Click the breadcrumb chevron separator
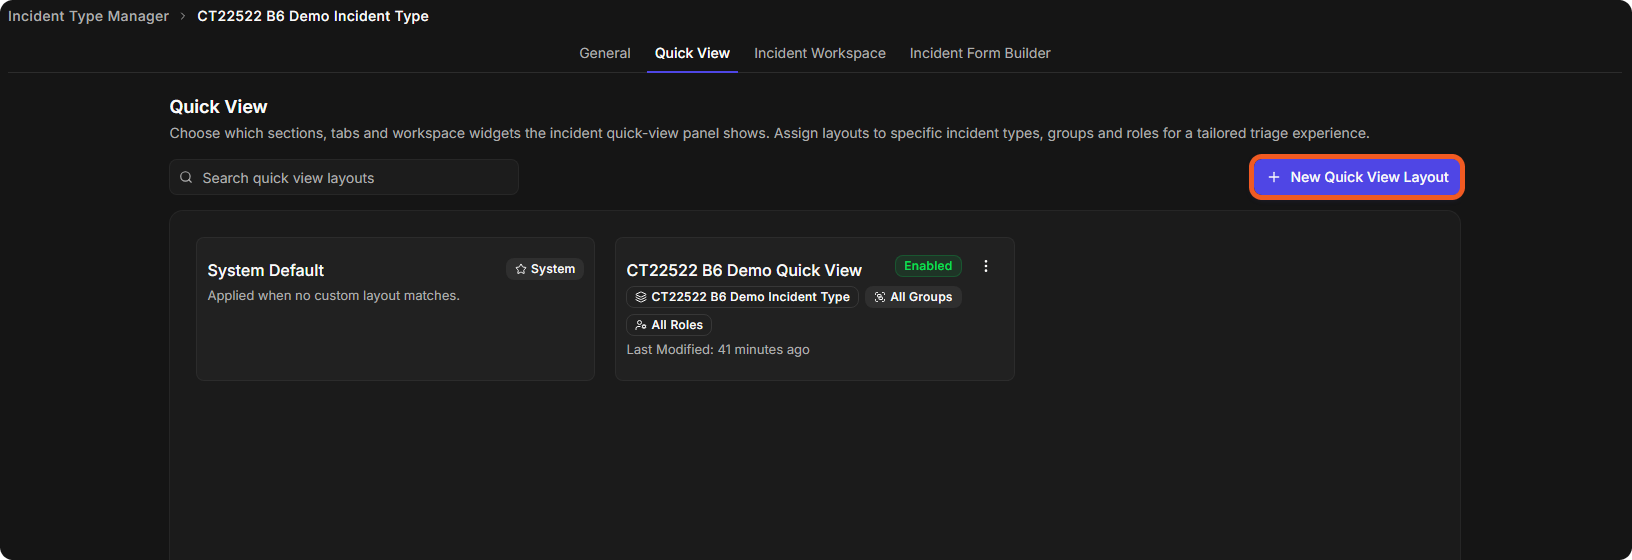 183,16
